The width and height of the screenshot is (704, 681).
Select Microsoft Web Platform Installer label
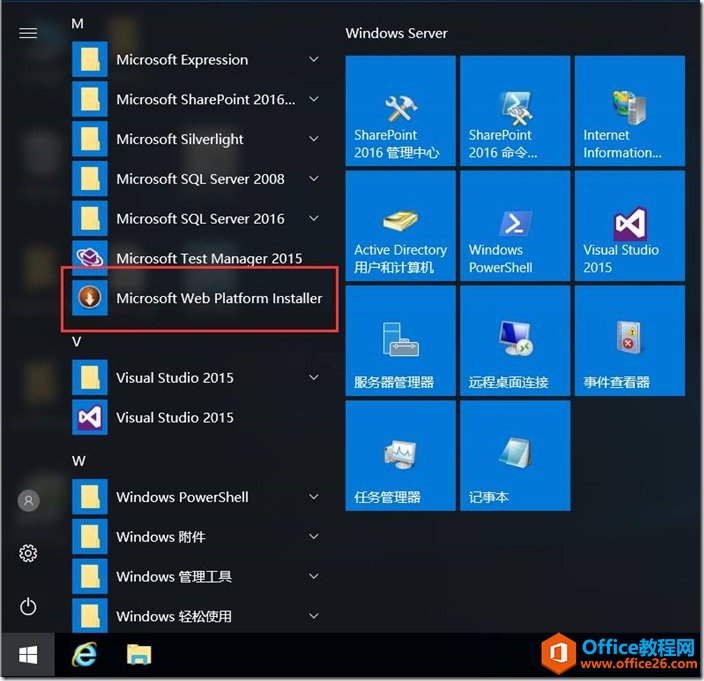[219, 298]
